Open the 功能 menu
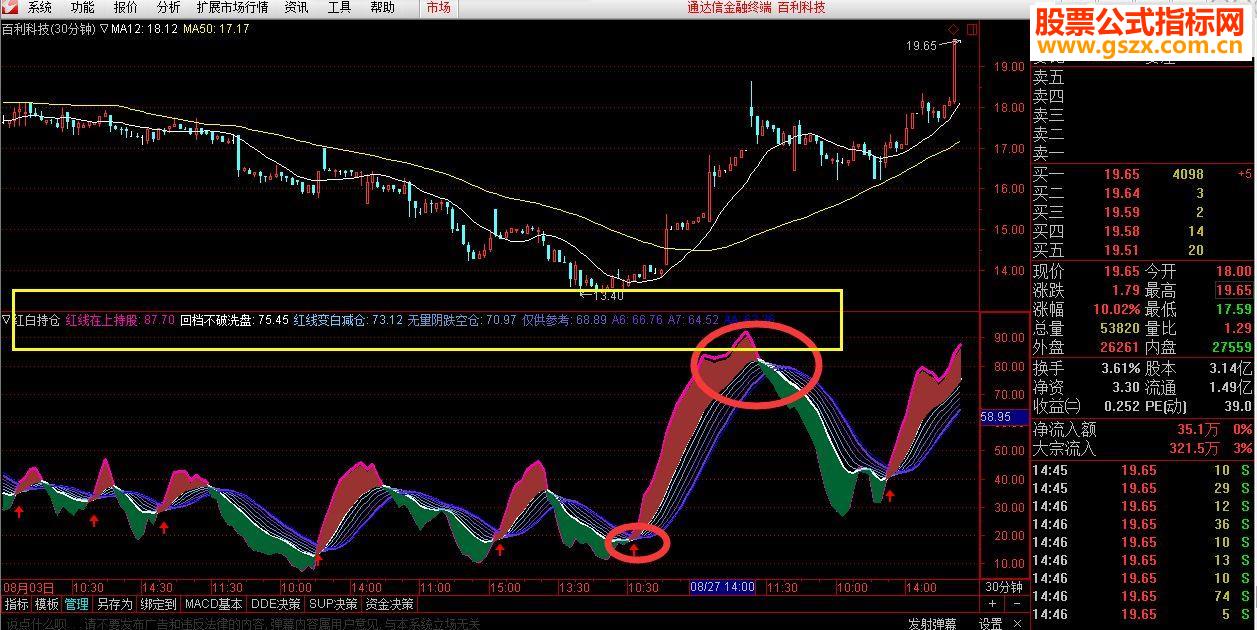1257x630 pixels. coord(83,7)
